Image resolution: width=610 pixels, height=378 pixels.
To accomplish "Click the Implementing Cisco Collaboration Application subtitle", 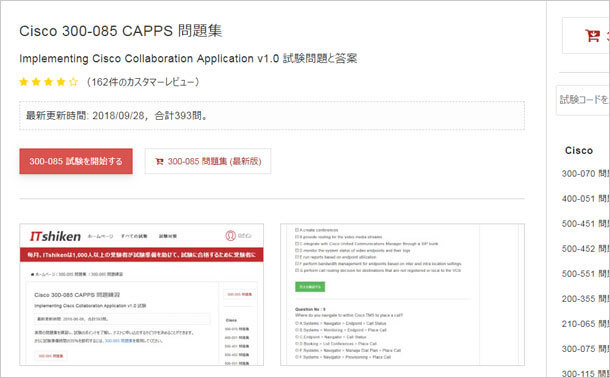I will coord(188,59).
